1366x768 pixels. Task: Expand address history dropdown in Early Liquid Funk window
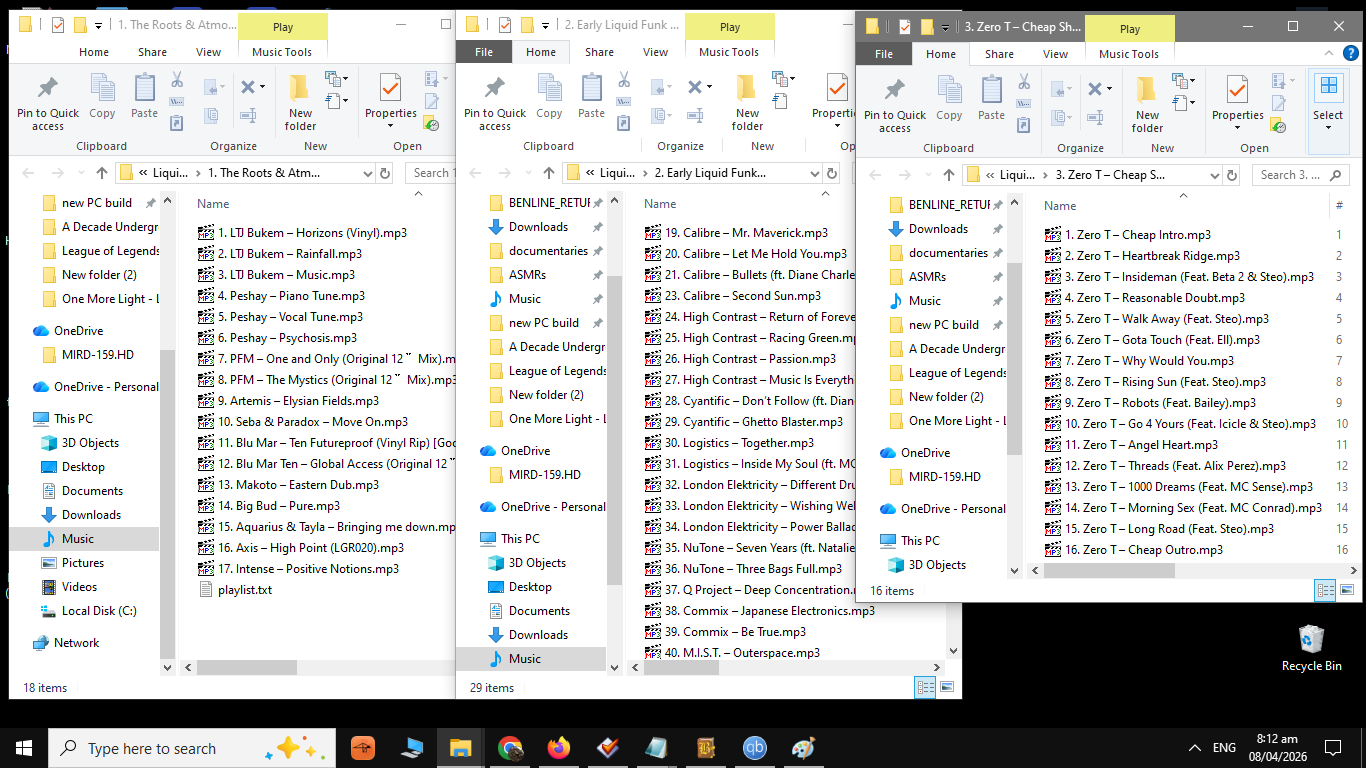pos(813,173)
